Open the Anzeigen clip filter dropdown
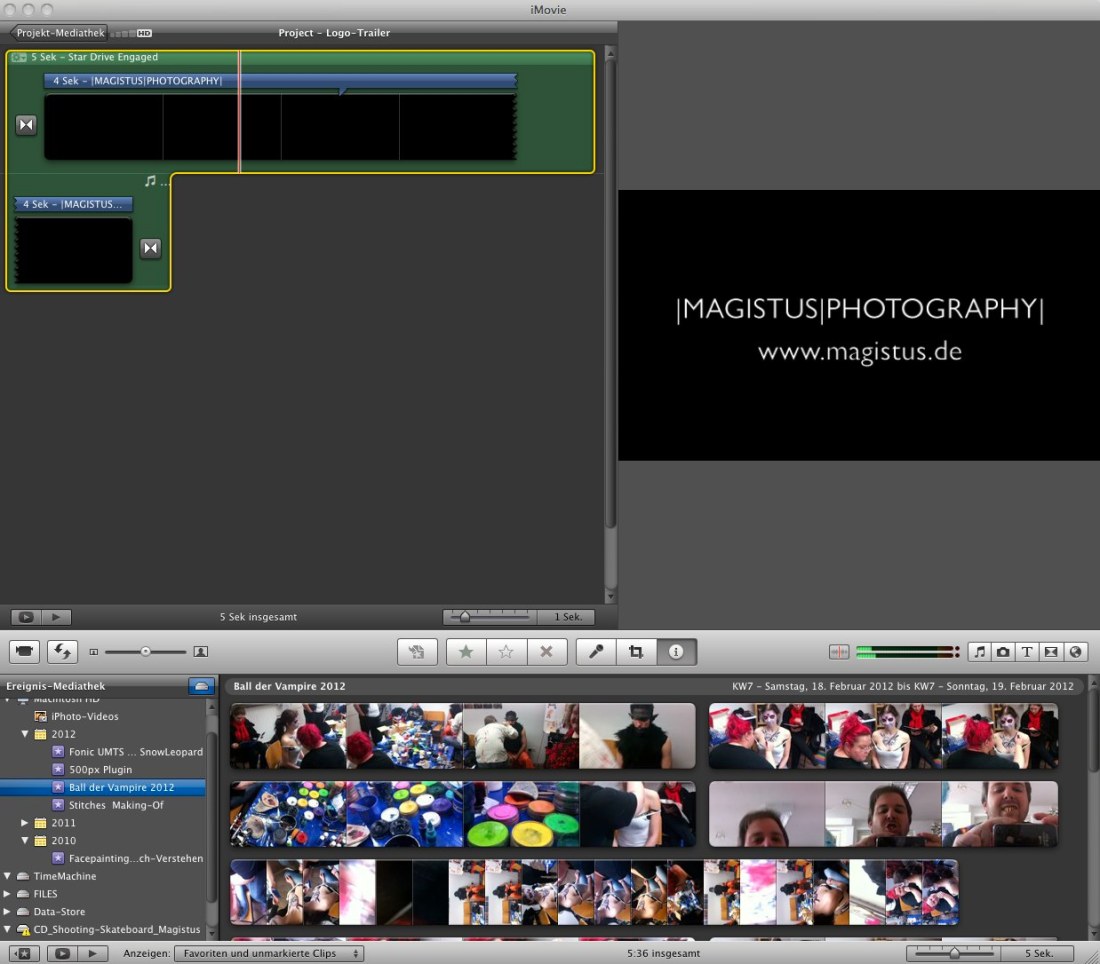This screenshot has height=964, width=1100. click(268, 954)
